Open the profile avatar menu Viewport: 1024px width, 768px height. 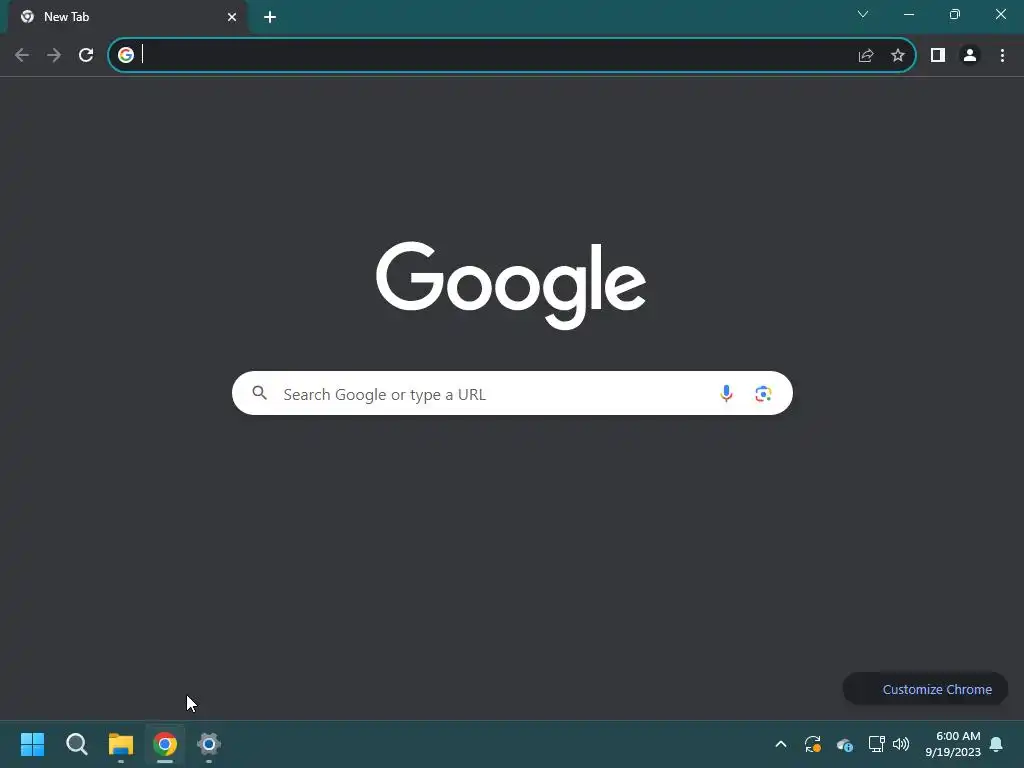970,56
